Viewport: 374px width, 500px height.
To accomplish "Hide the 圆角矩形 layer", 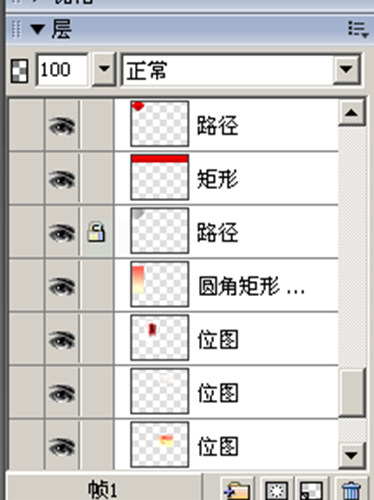I will [x=62, y=286].
